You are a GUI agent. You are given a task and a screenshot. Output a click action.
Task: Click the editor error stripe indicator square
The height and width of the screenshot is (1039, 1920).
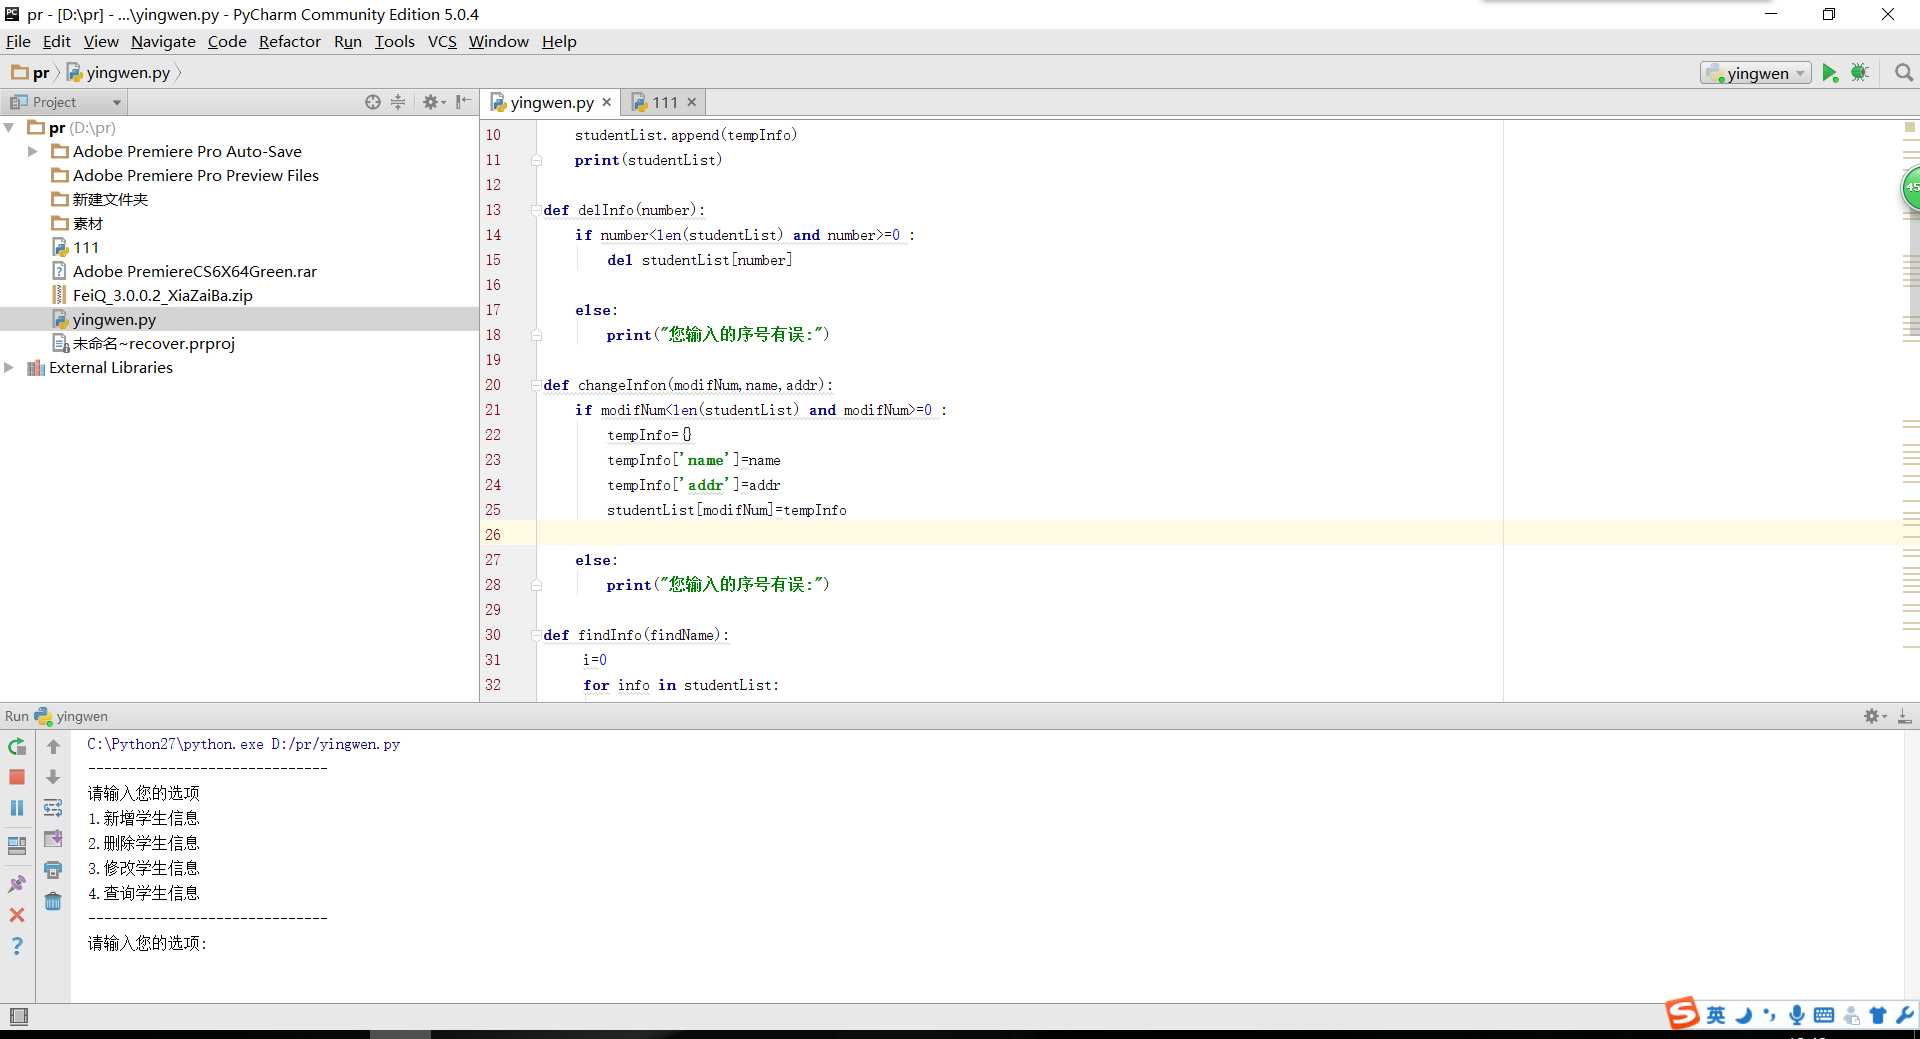(x=1909, y=127)
